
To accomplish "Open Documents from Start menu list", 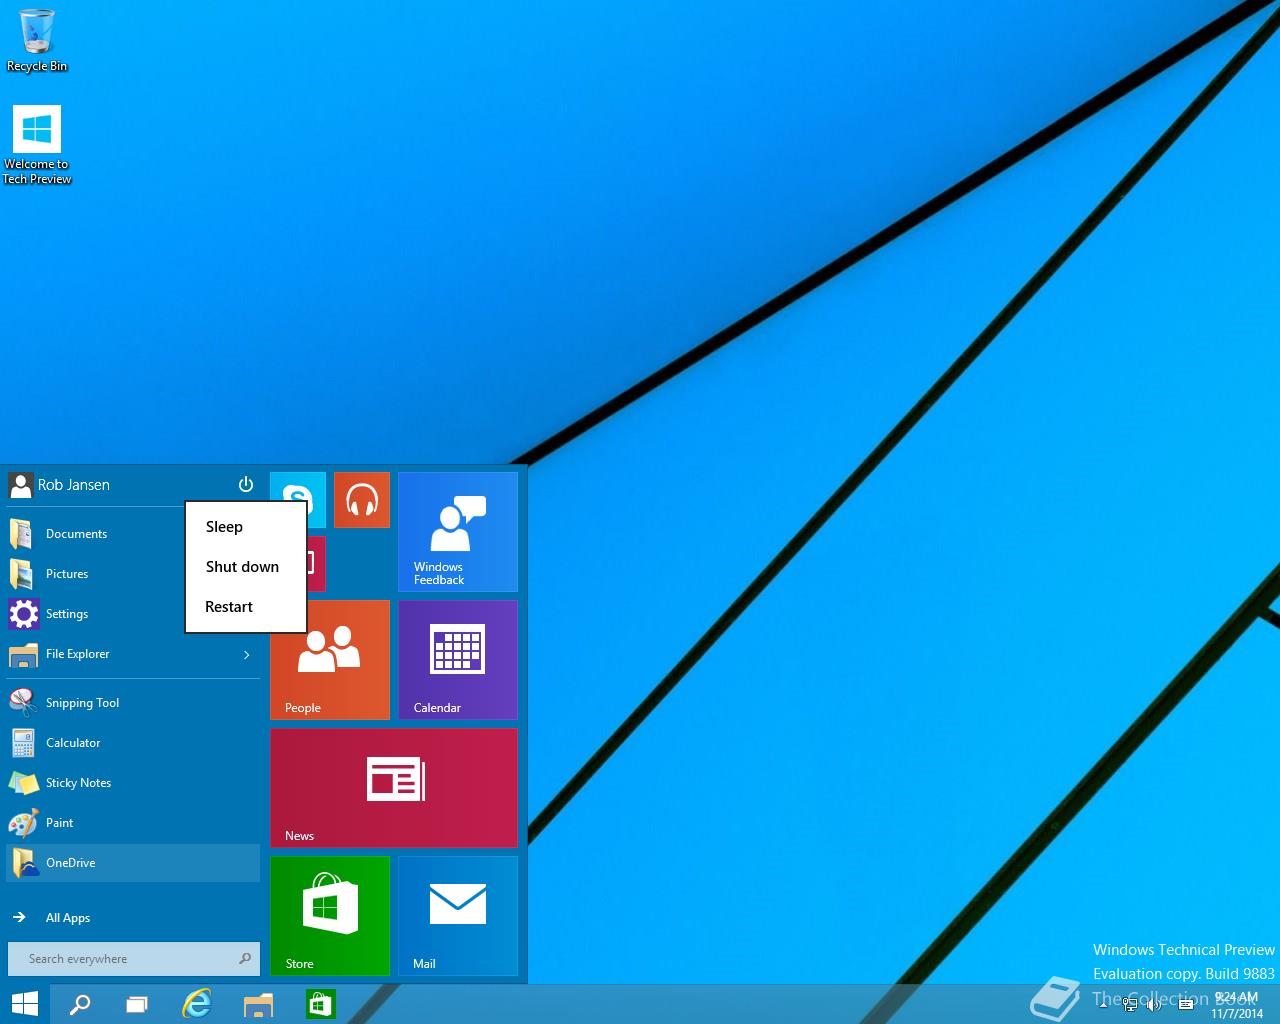I will coord(95,534).
